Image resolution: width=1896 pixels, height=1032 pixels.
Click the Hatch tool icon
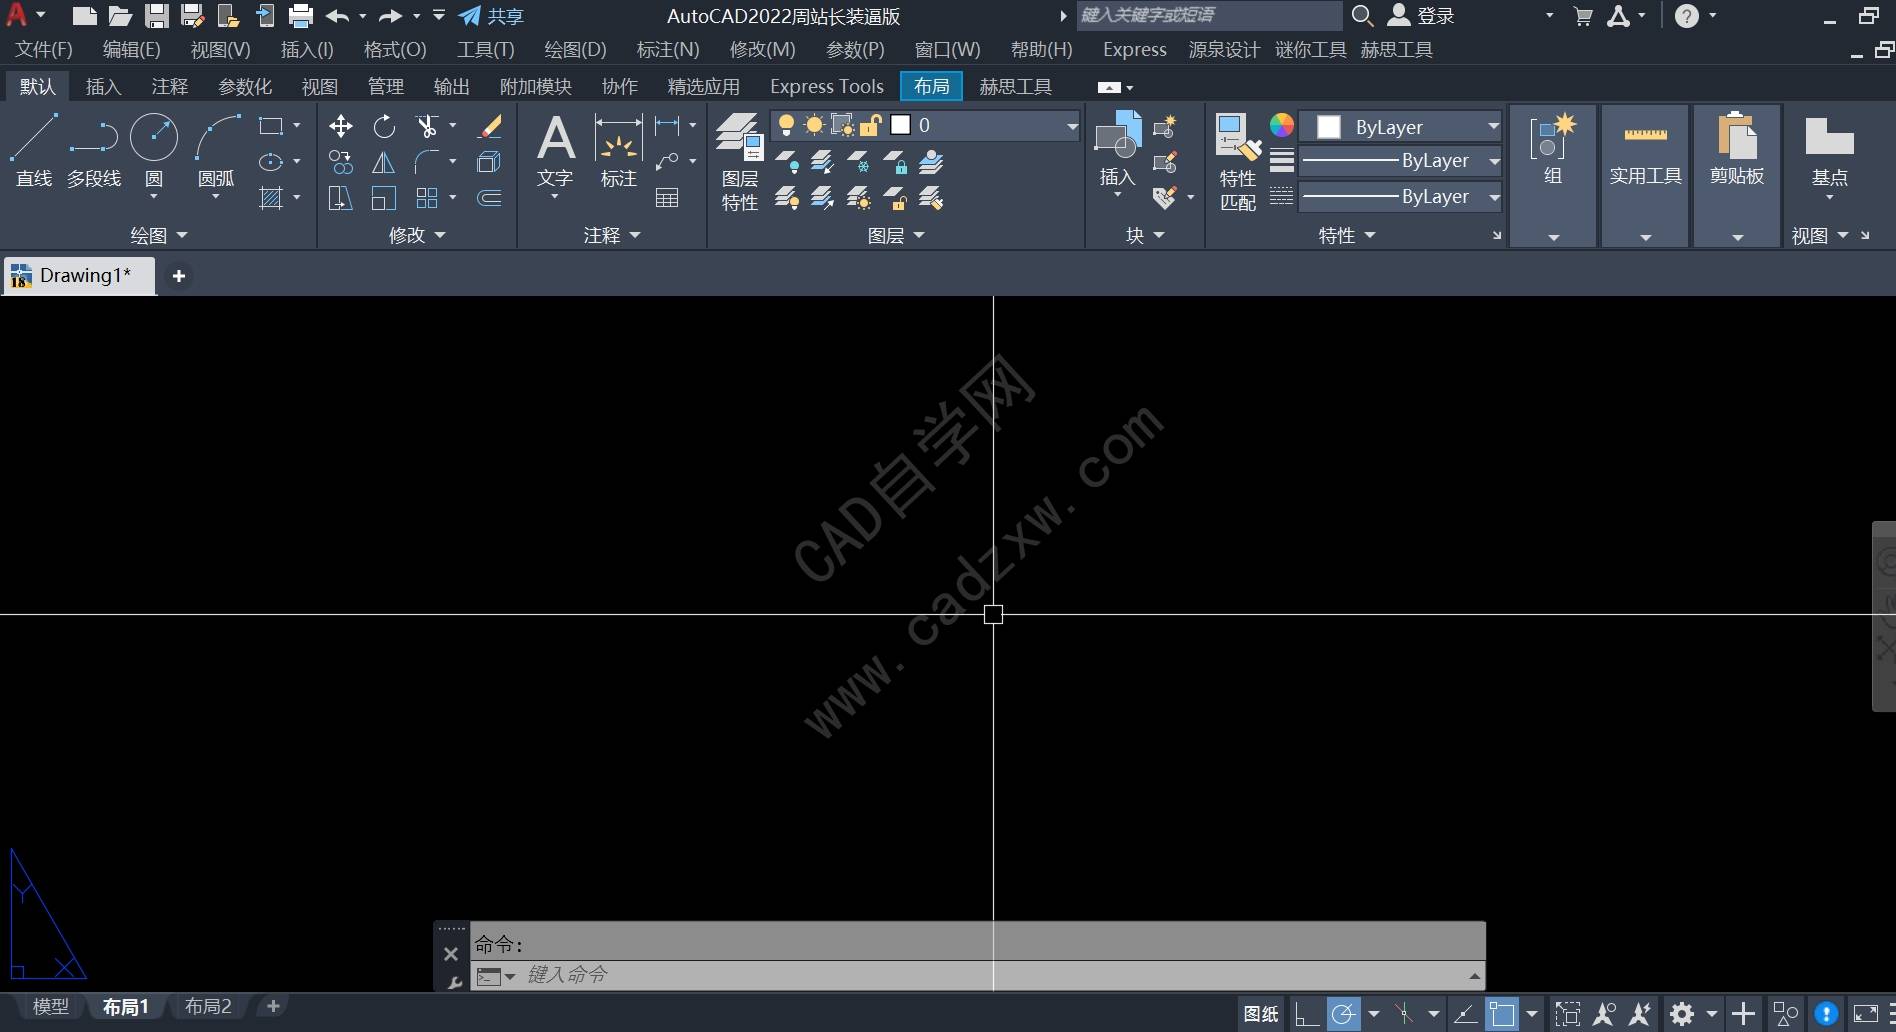pyautogui.click(x=271, y=198)
